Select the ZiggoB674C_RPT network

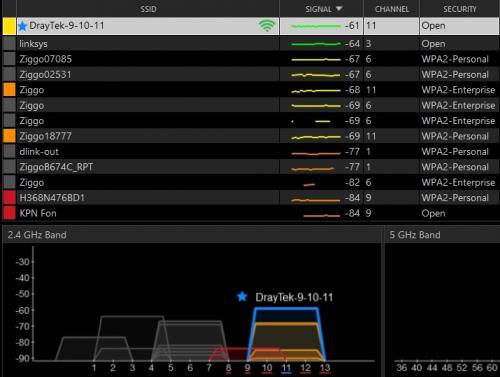click(x=251, y=167)
